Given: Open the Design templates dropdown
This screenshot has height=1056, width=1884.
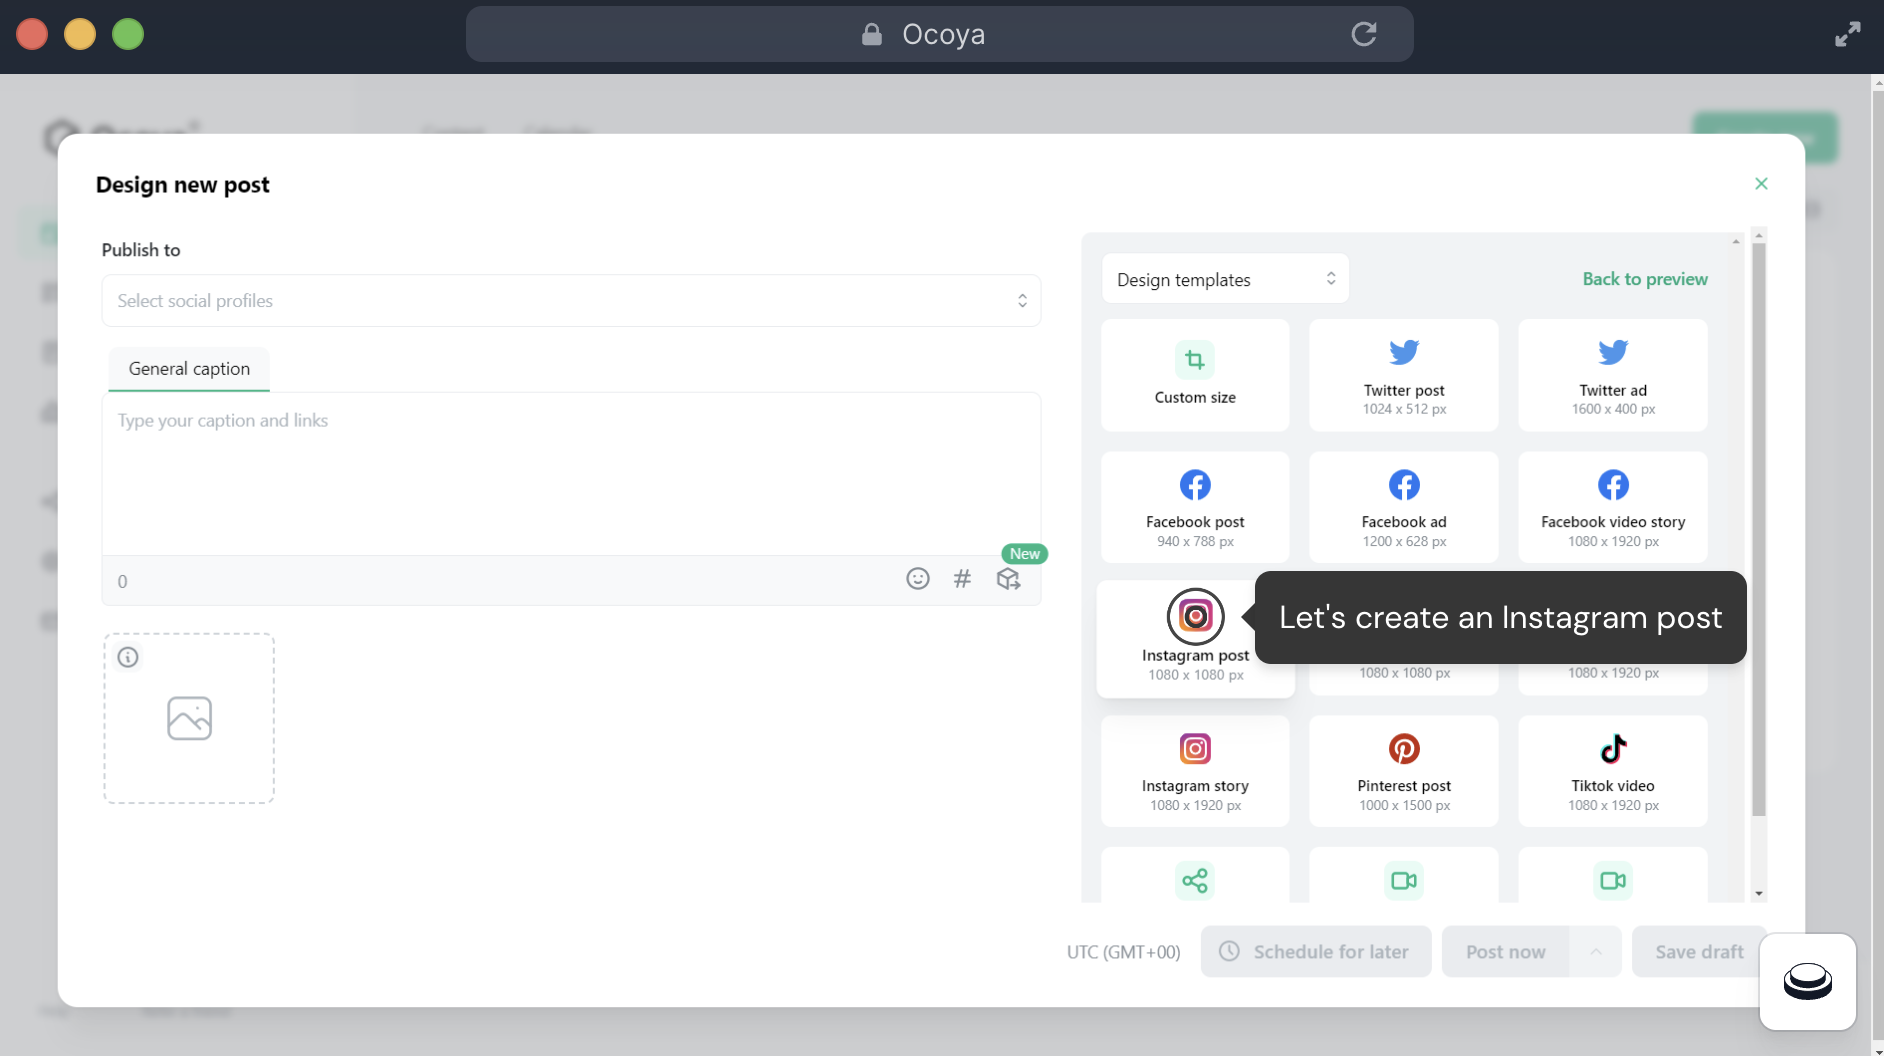Looking at the screenshot, I should tap(1225, 279).
